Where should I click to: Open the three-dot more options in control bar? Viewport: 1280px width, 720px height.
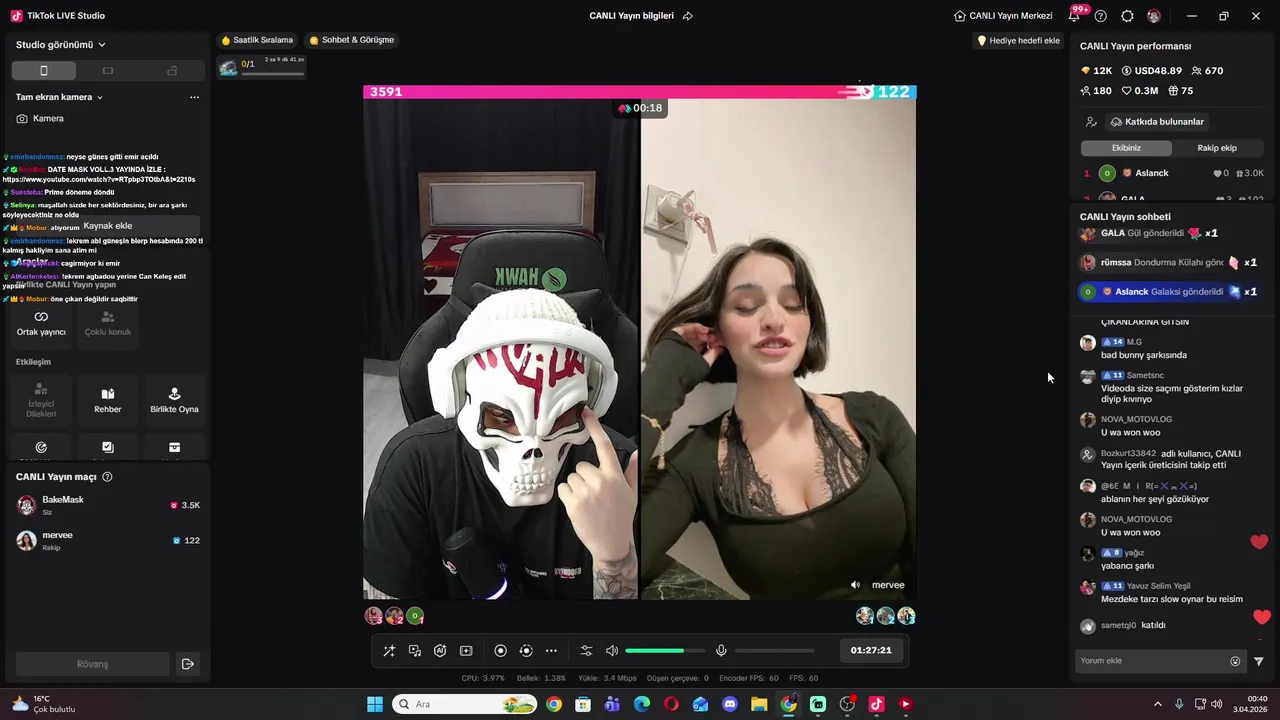coord(551,651)
